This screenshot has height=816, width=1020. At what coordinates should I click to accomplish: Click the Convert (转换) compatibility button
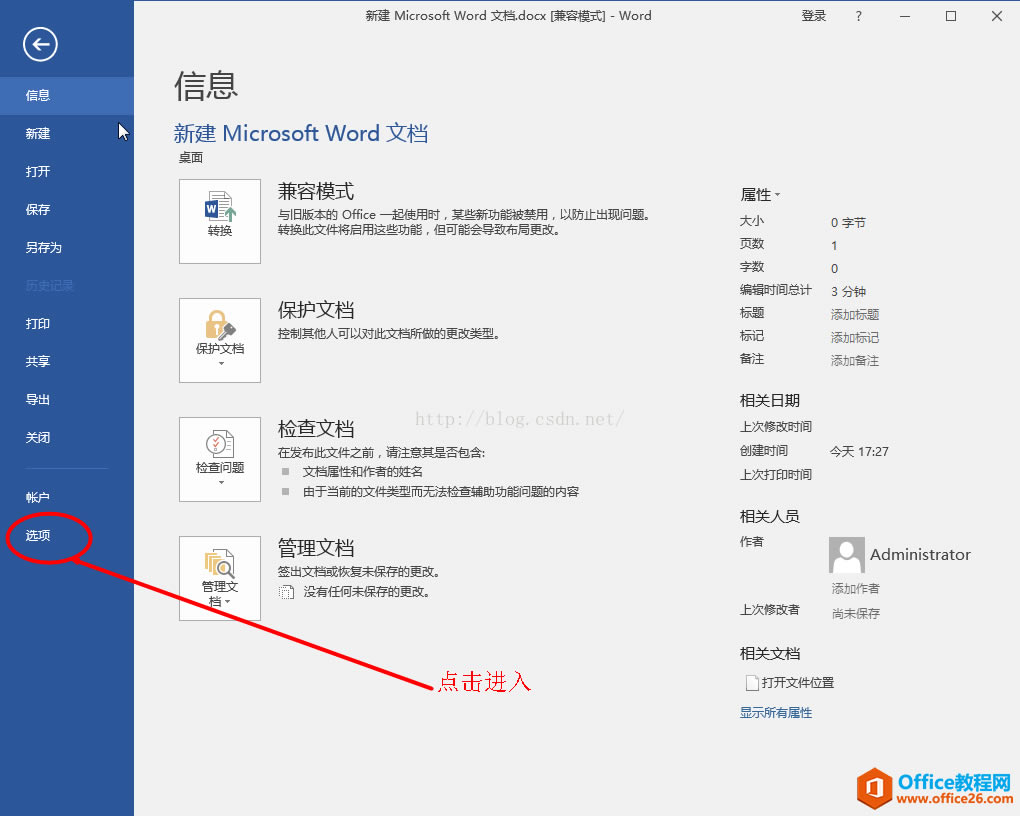(220, 221)
